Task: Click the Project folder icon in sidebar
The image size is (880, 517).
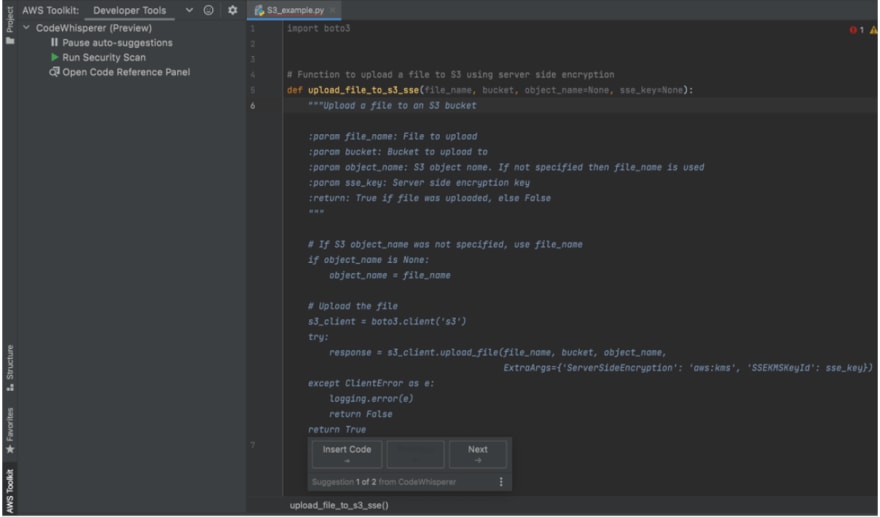Action: tap(10, 40)
